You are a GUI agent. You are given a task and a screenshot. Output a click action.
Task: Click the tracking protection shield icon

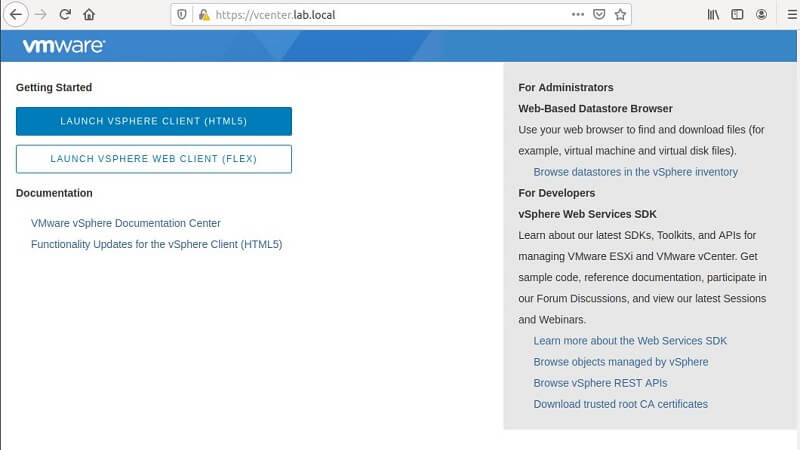(x=182, y=15)
